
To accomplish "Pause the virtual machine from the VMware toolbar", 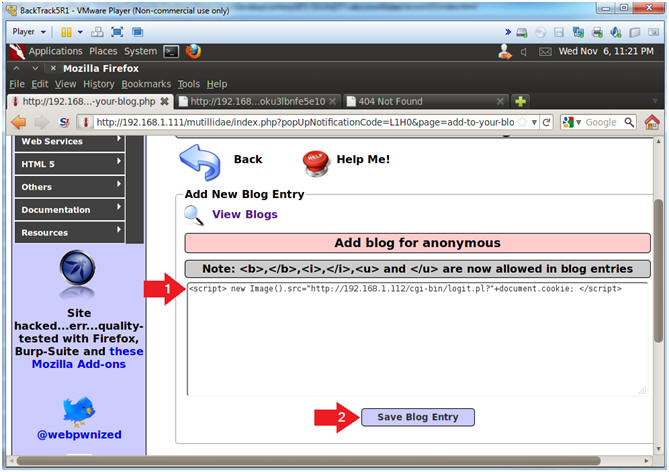I will coord(66,32).
